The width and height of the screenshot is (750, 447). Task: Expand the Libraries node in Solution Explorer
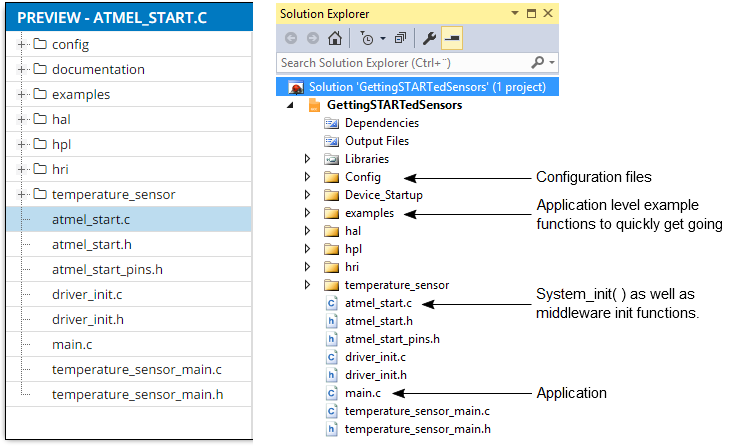[308, 159]
